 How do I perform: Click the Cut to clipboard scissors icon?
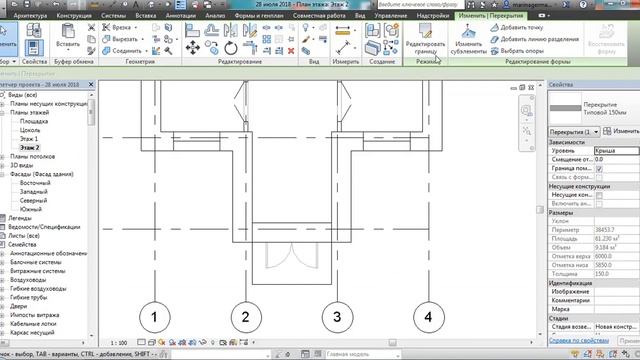(92, 27)
